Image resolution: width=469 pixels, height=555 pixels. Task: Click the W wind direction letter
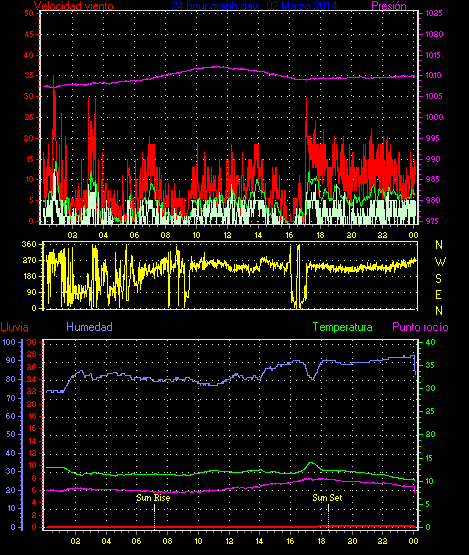tap(440, 262)
